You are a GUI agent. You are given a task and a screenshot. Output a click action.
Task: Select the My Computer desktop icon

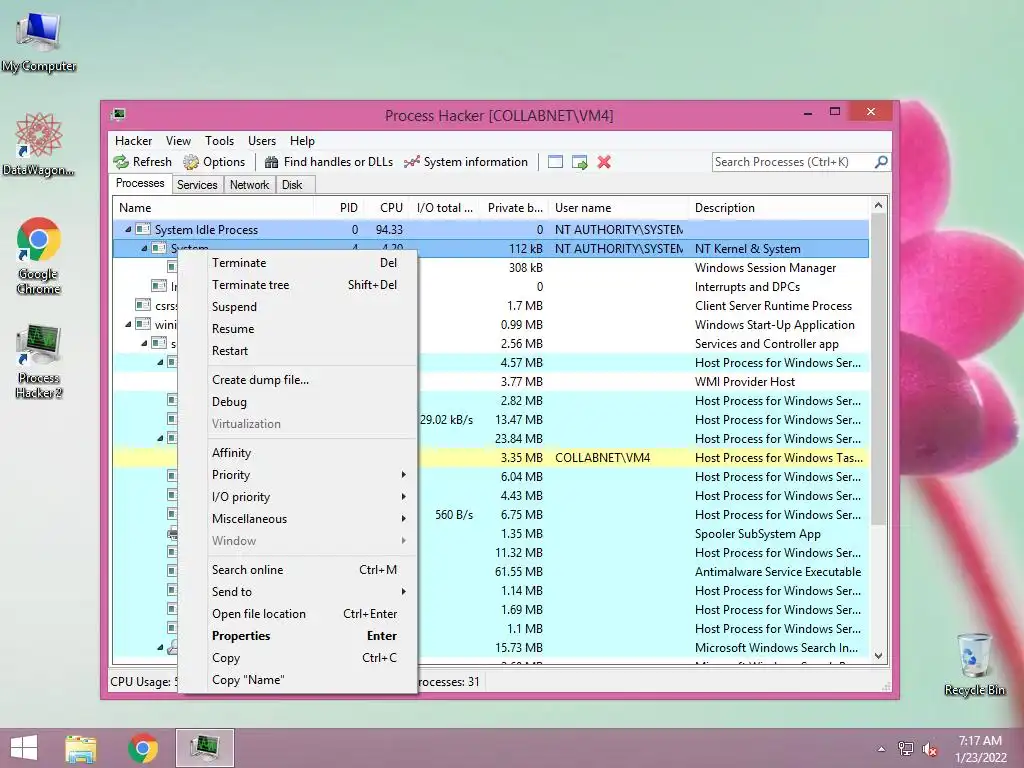[39, 40]
